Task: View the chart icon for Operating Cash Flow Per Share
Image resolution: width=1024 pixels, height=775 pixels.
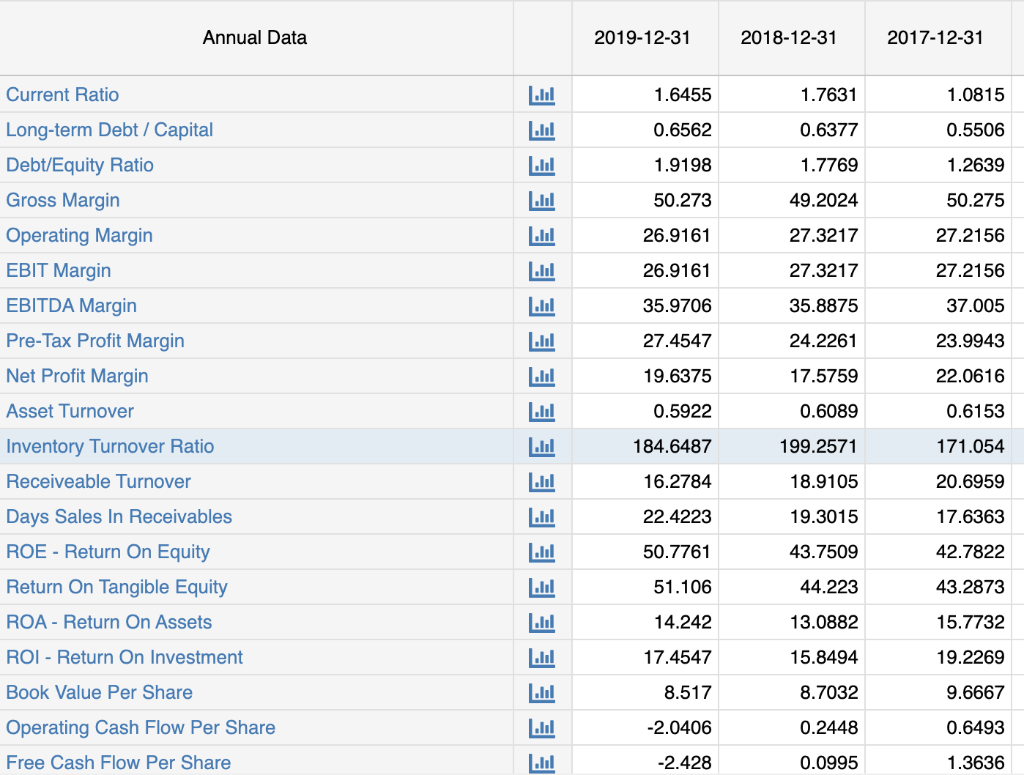Action: [x=542, y=728]
